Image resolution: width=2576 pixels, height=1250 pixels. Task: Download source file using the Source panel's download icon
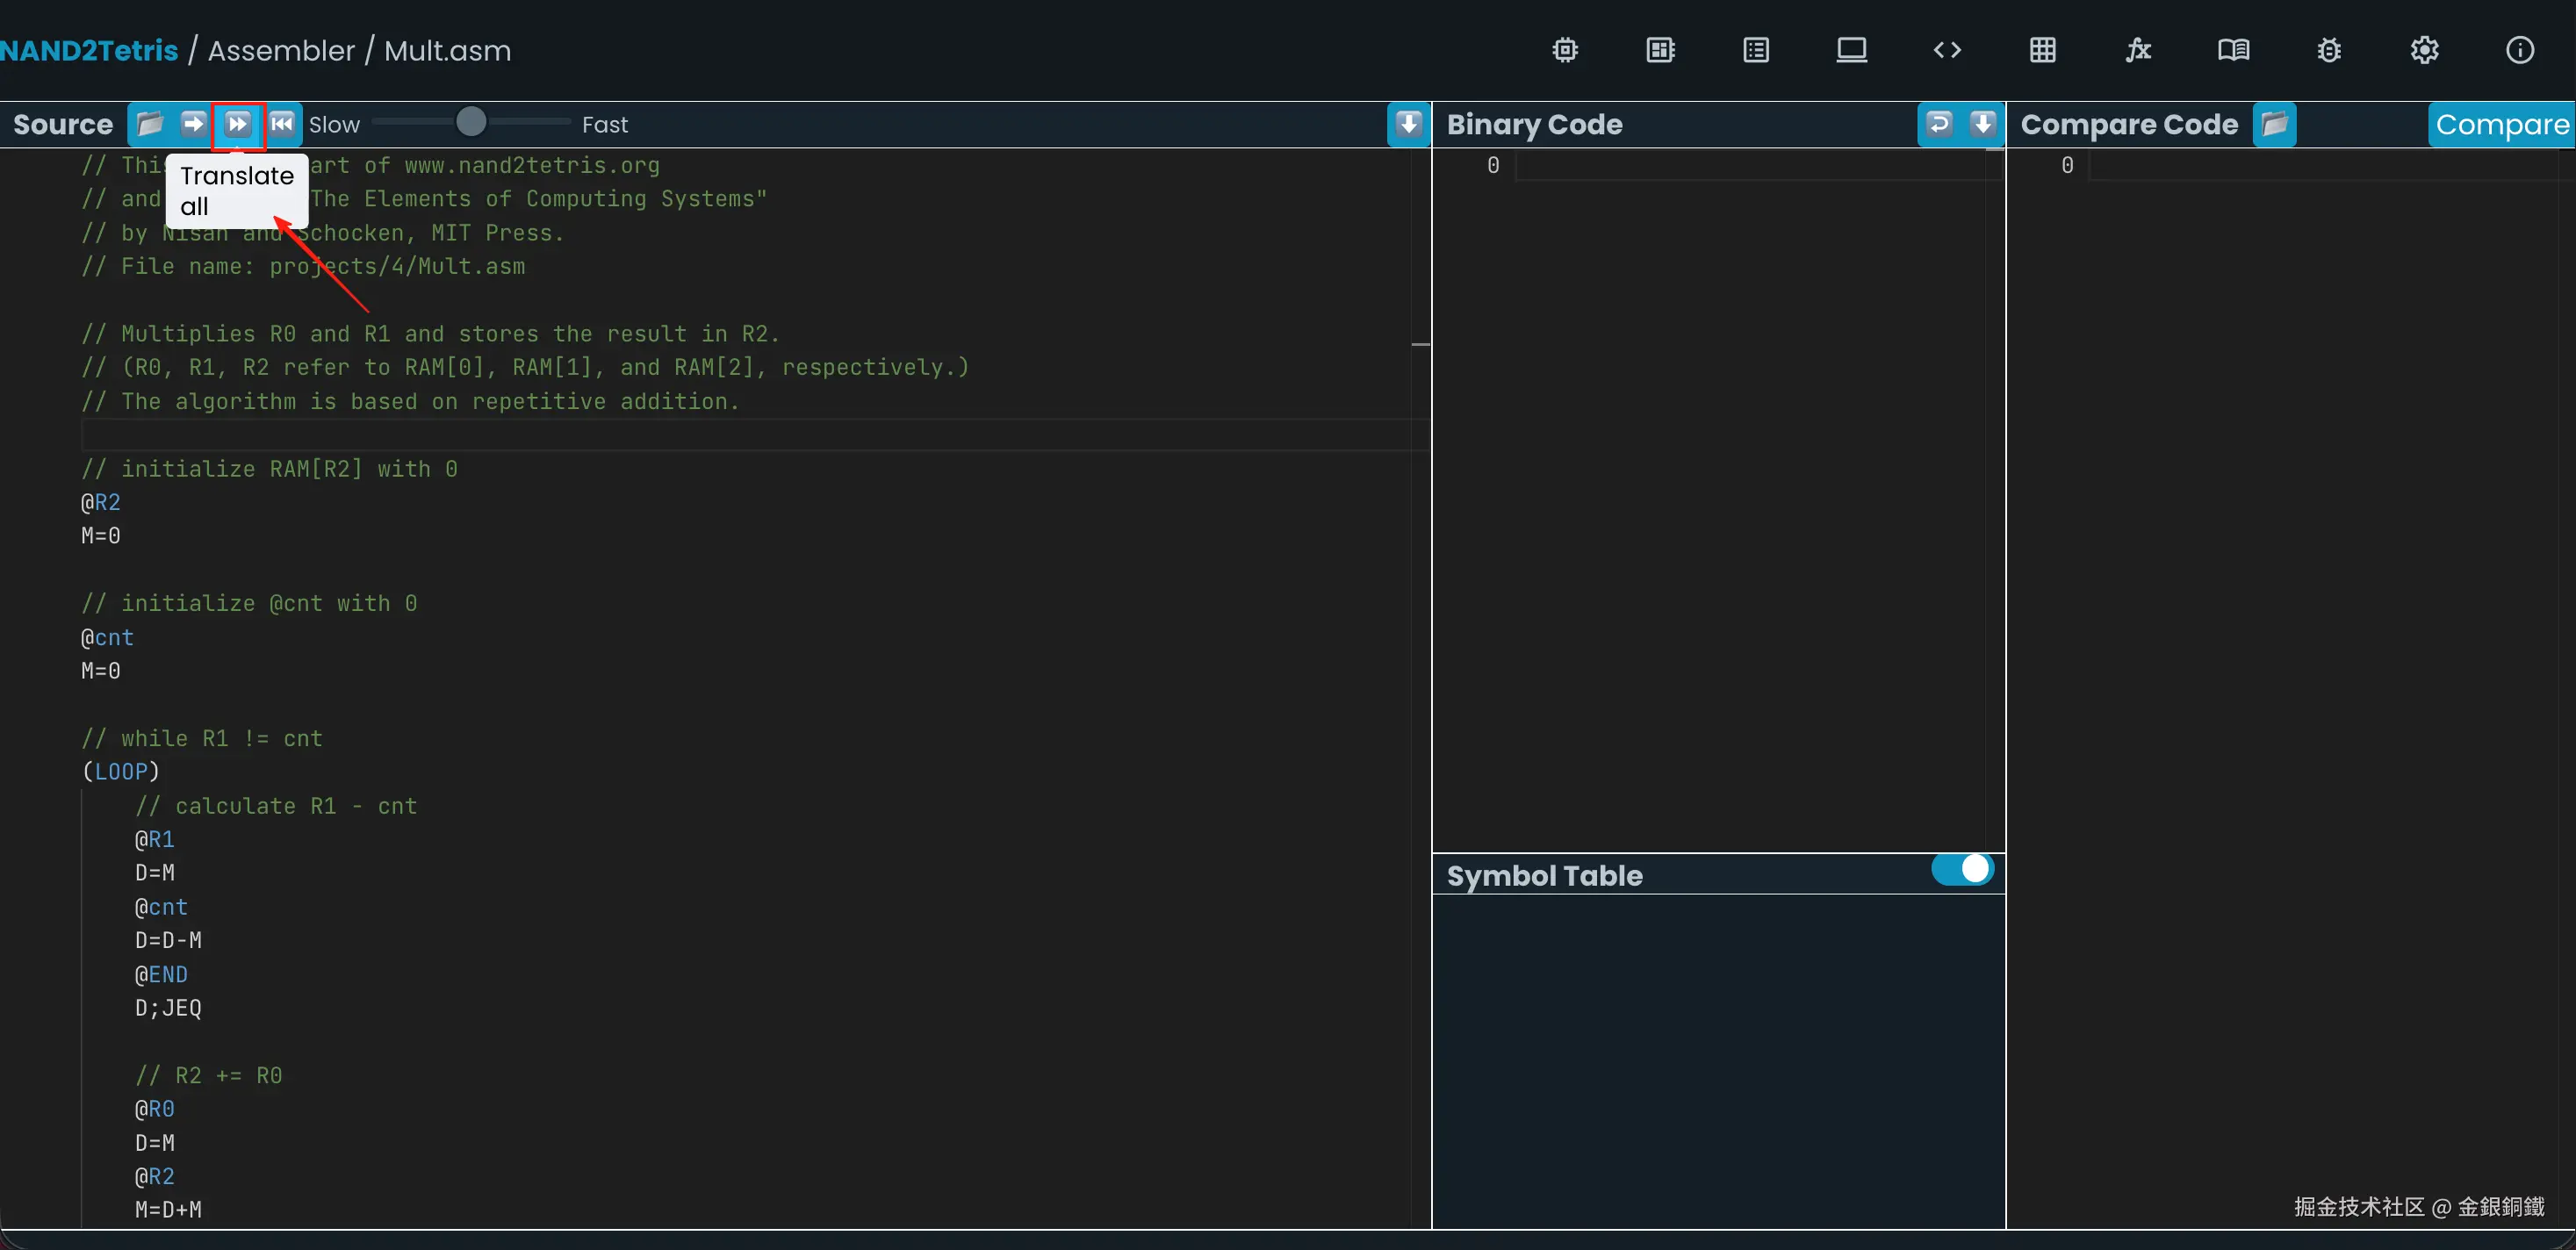tap(1408, 124)
